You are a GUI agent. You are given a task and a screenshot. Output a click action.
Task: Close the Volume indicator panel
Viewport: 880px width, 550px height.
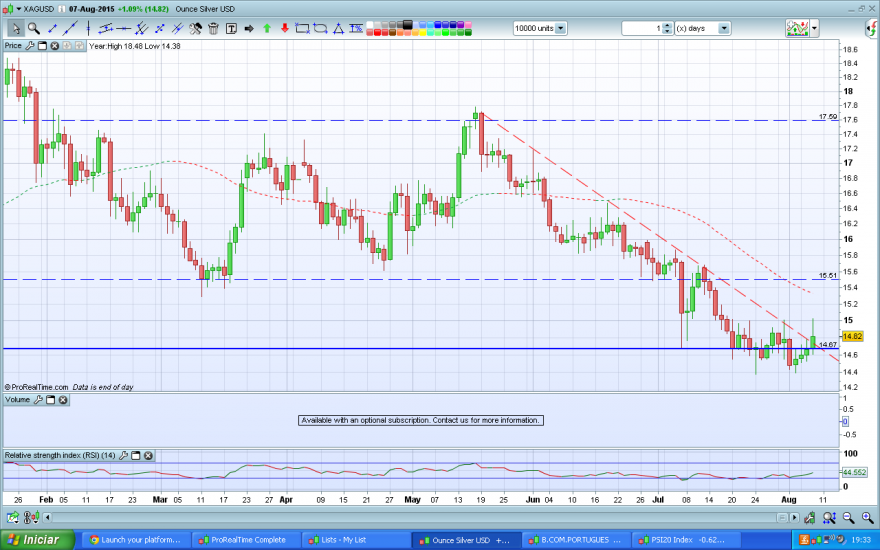pos(62,400)
